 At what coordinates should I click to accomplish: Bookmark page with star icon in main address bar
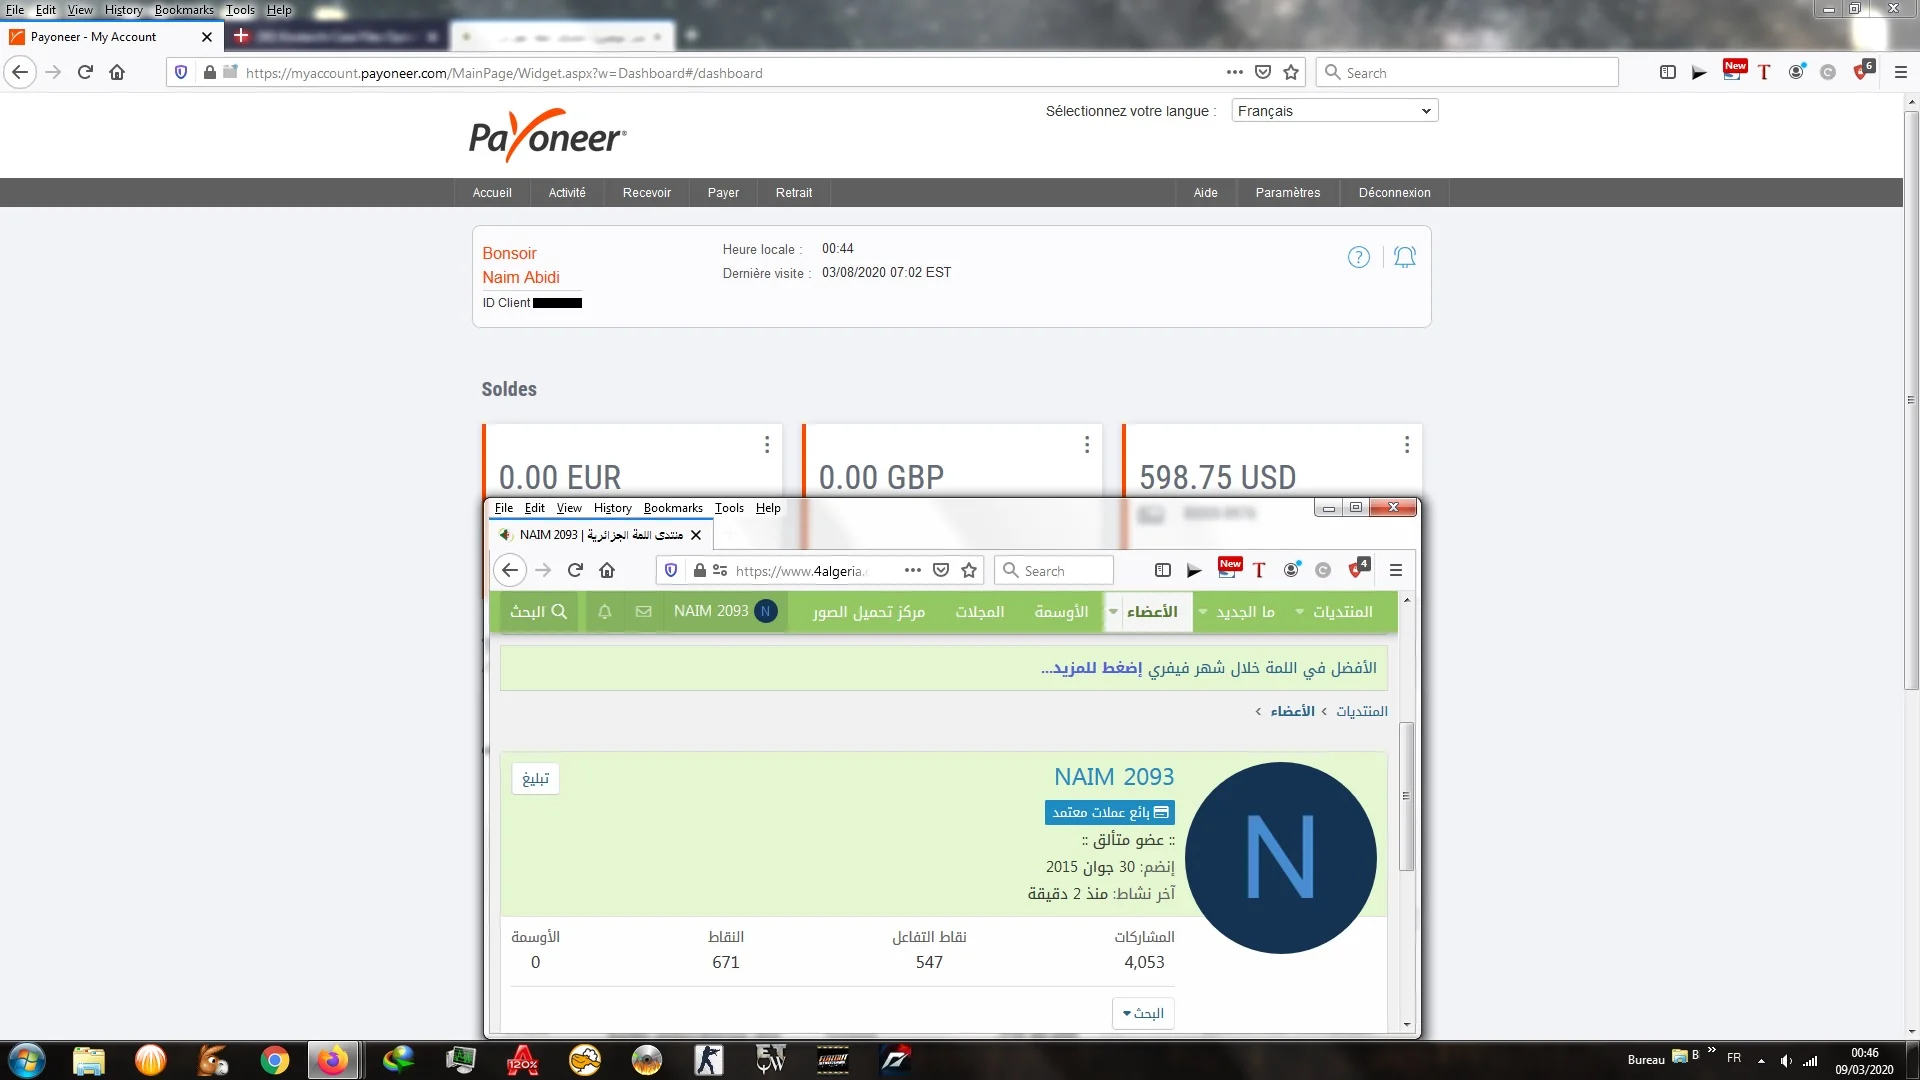pyautogui.click(x=1291, y=72)
